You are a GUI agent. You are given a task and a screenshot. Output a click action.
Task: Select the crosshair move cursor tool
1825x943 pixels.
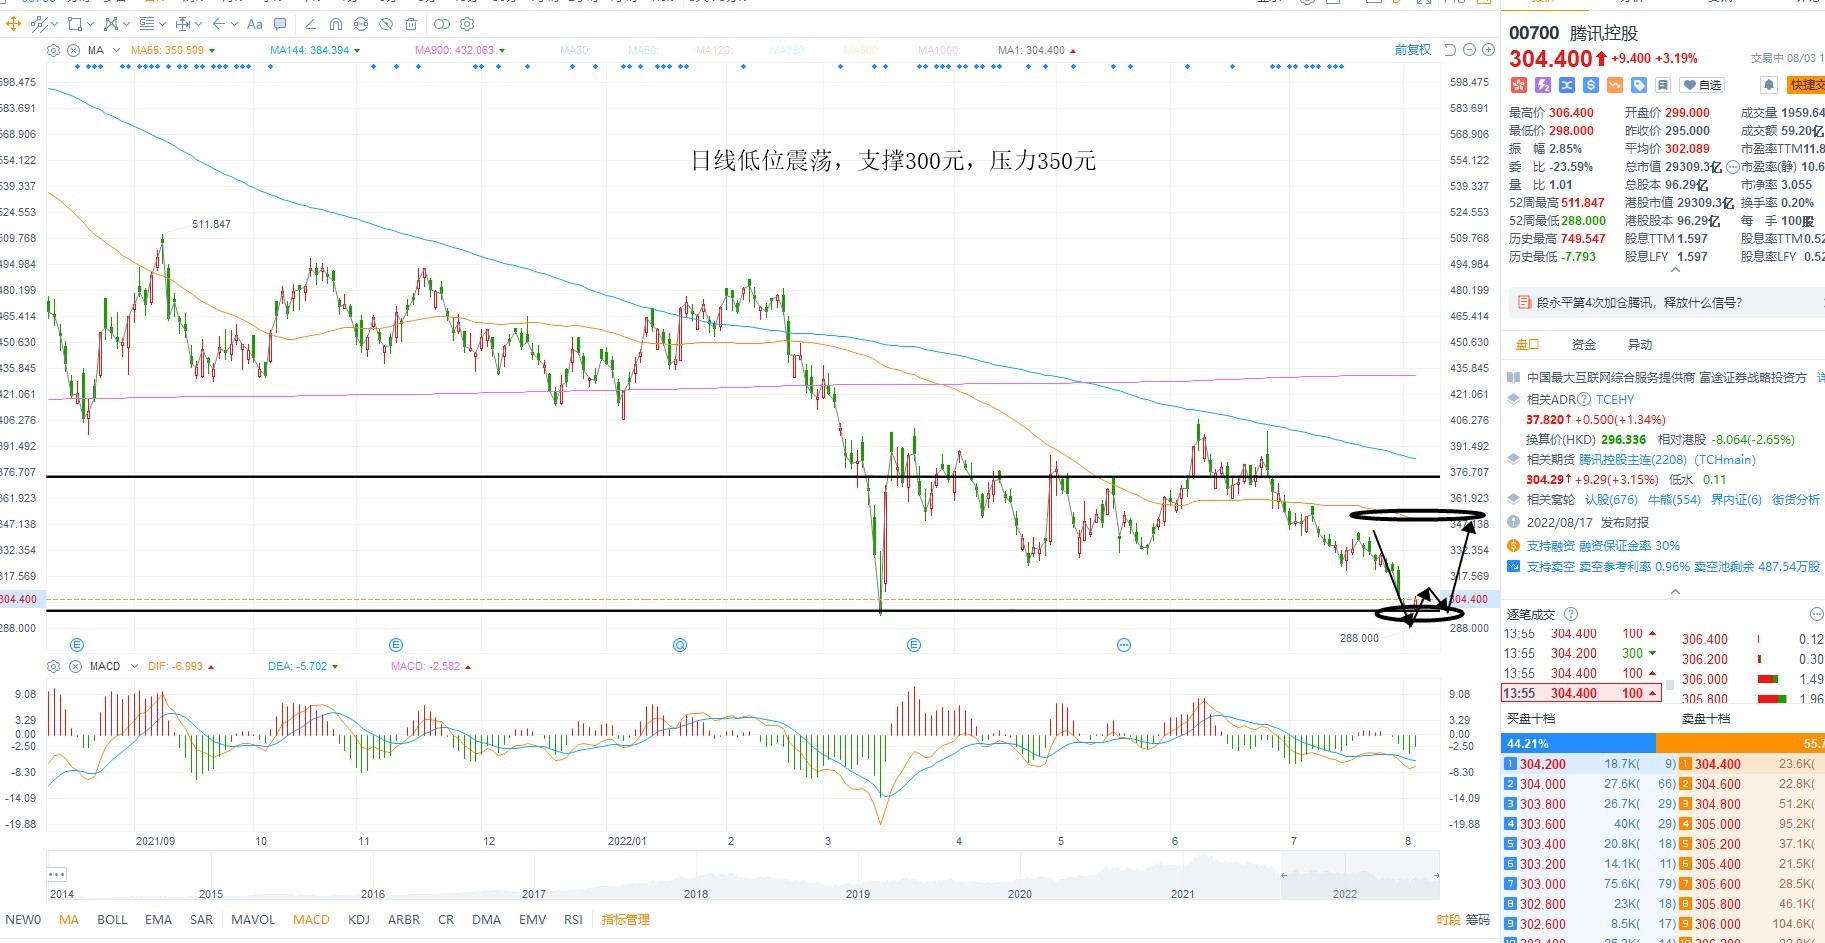coord(13,23)
